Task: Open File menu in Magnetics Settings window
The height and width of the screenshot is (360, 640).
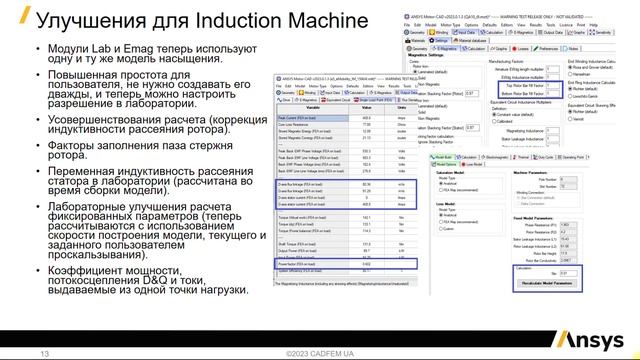Action: [407, 25]
